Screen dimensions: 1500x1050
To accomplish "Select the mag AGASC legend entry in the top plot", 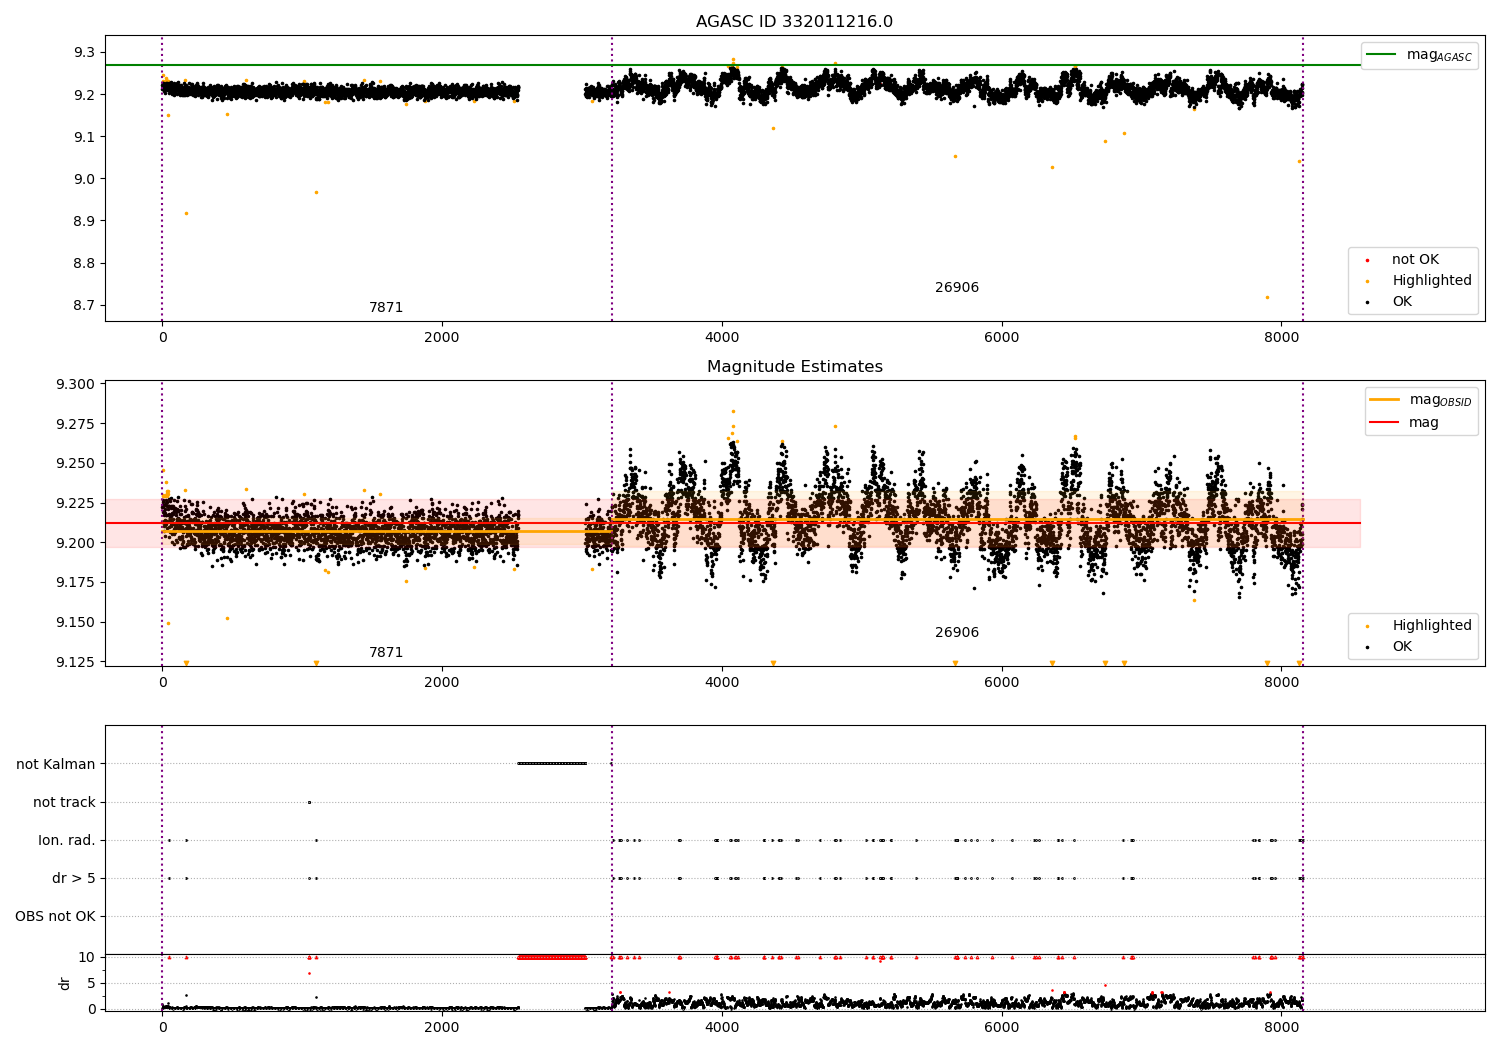I will click(x=1419, y=55).
